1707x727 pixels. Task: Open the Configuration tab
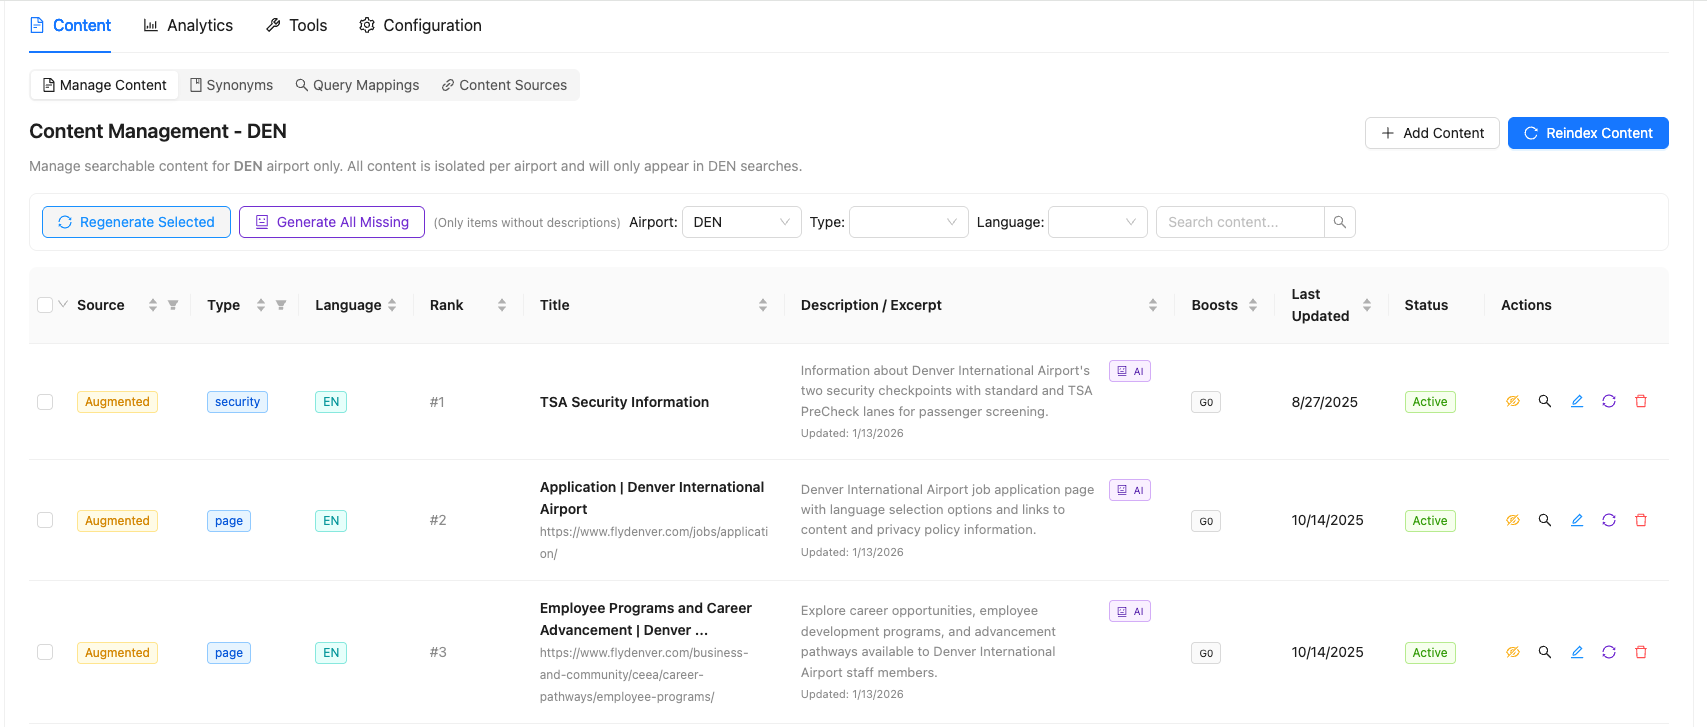(x=420, y=25)
